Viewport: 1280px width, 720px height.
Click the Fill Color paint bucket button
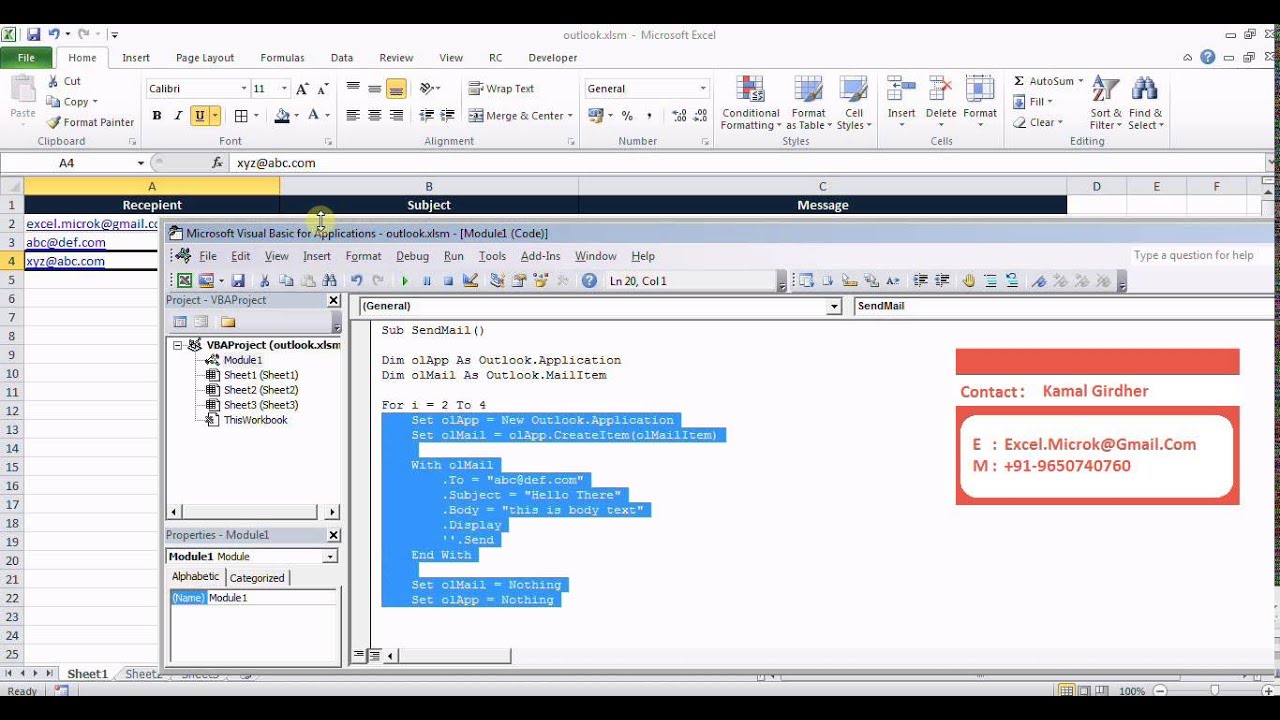tap(282, 116)
